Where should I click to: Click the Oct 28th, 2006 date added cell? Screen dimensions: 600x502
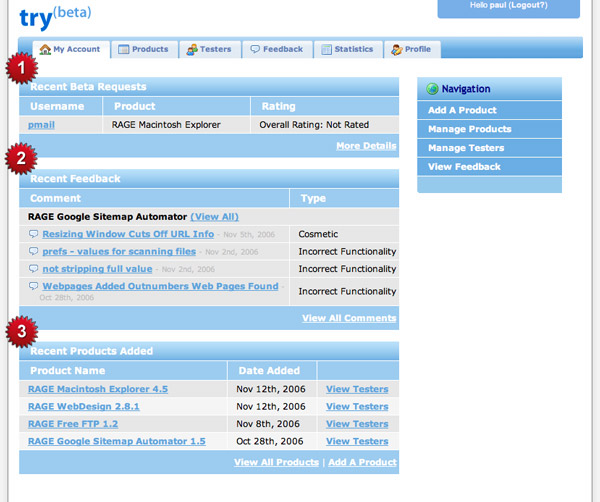point(272,441)
